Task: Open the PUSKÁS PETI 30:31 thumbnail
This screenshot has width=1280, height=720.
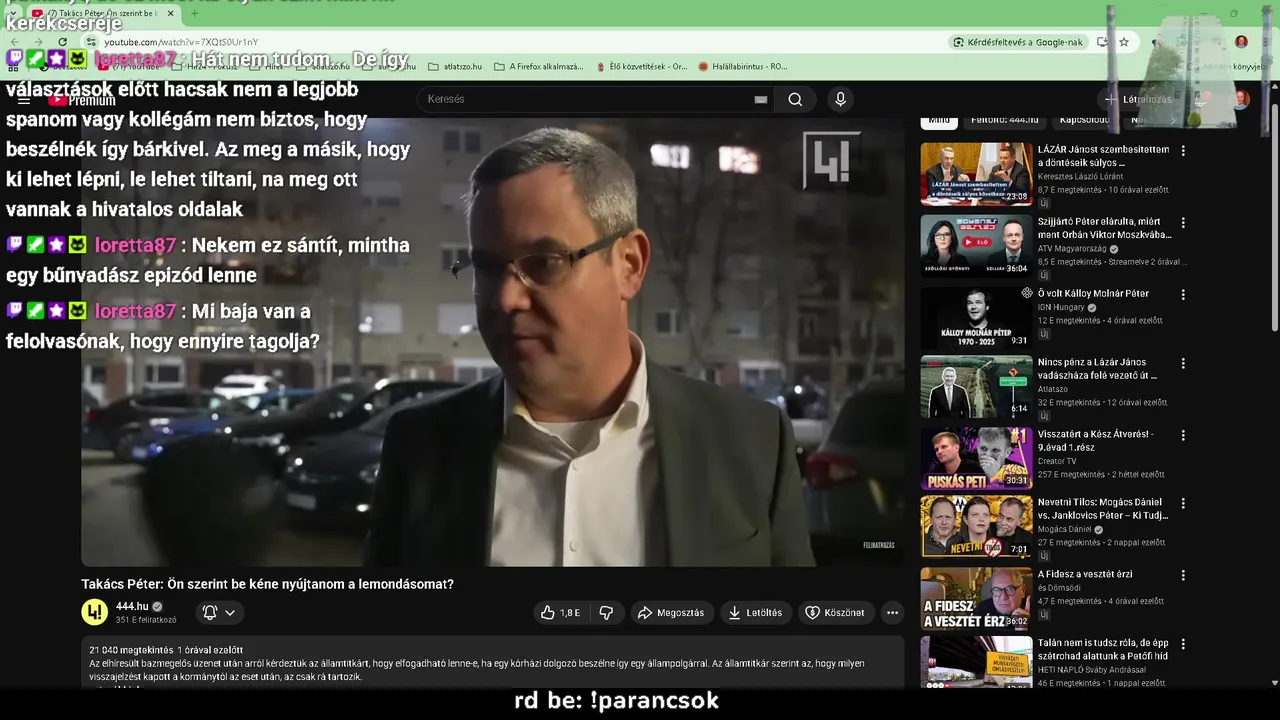Action: pyautogui.click(x=976, y=459)
